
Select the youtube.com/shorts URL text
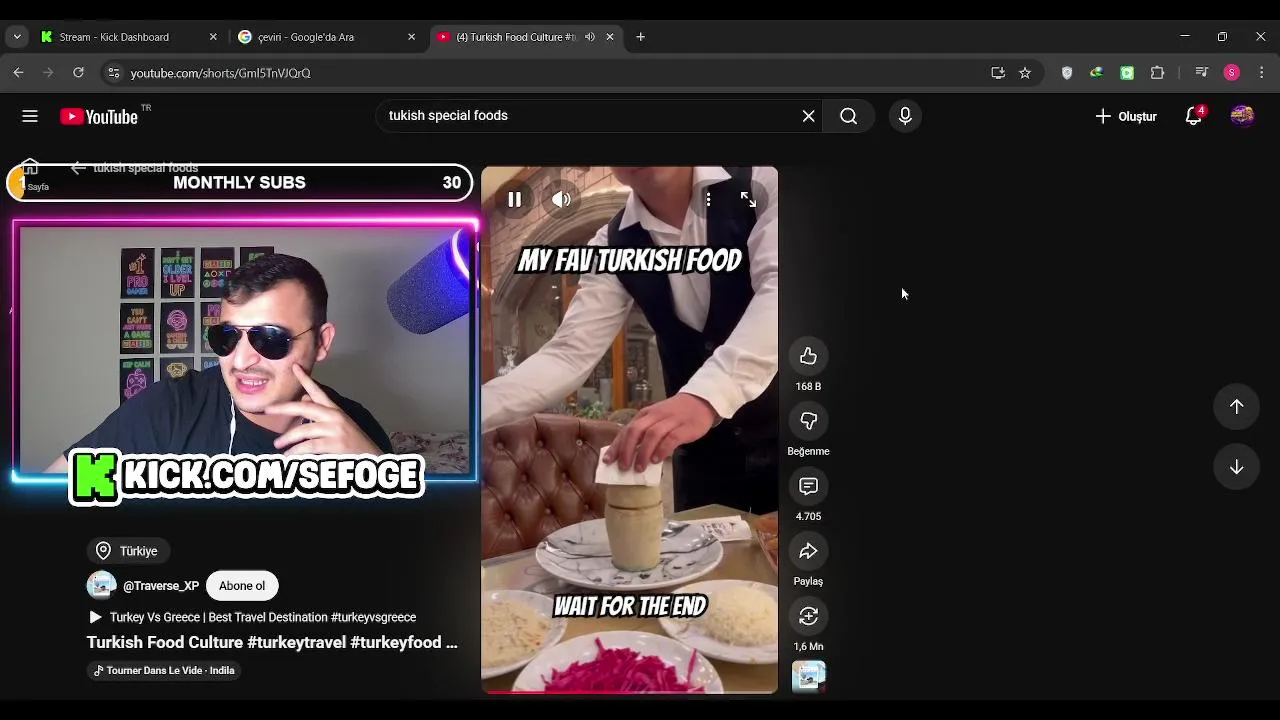pyautogui.click(x=220, y=73)
